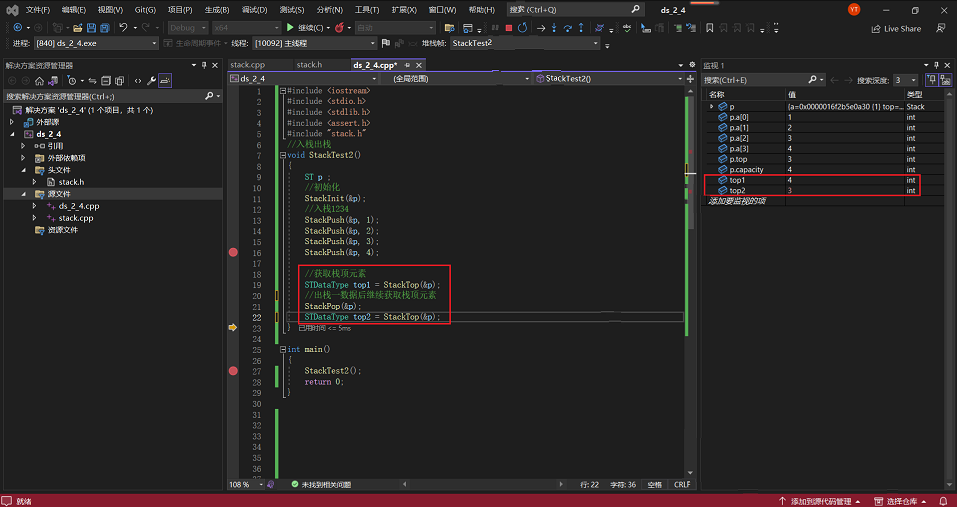Image resolution: width=957 pixels, height=507 pixels.
Task: Toggle auto-hide pin on the Watch 1 panel
Action: click(934, 65)
